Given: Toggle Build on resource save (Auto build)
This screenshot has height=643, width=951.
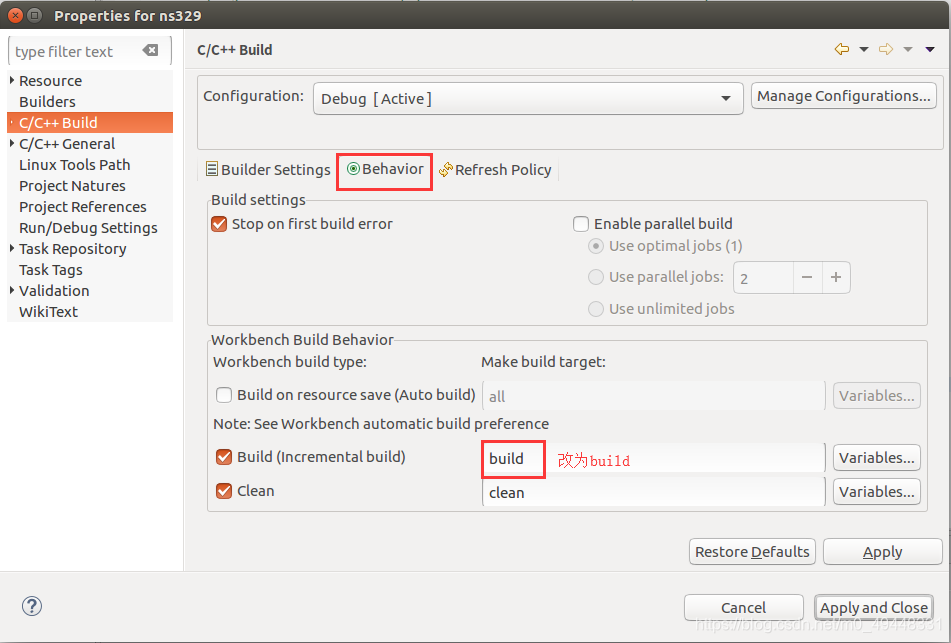Looking at the screenshot, I should tap(224, 395).
